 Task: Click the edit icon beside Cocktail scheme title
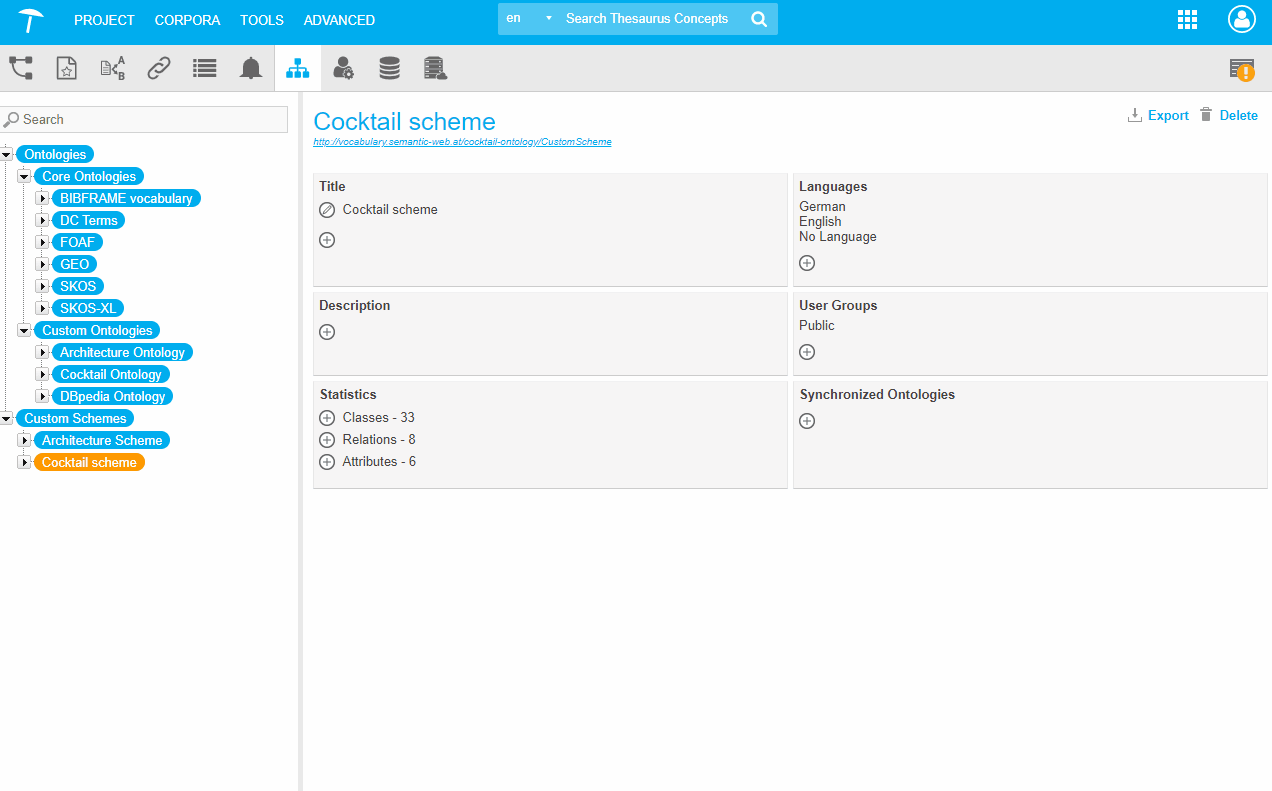[x=327, y=210]
